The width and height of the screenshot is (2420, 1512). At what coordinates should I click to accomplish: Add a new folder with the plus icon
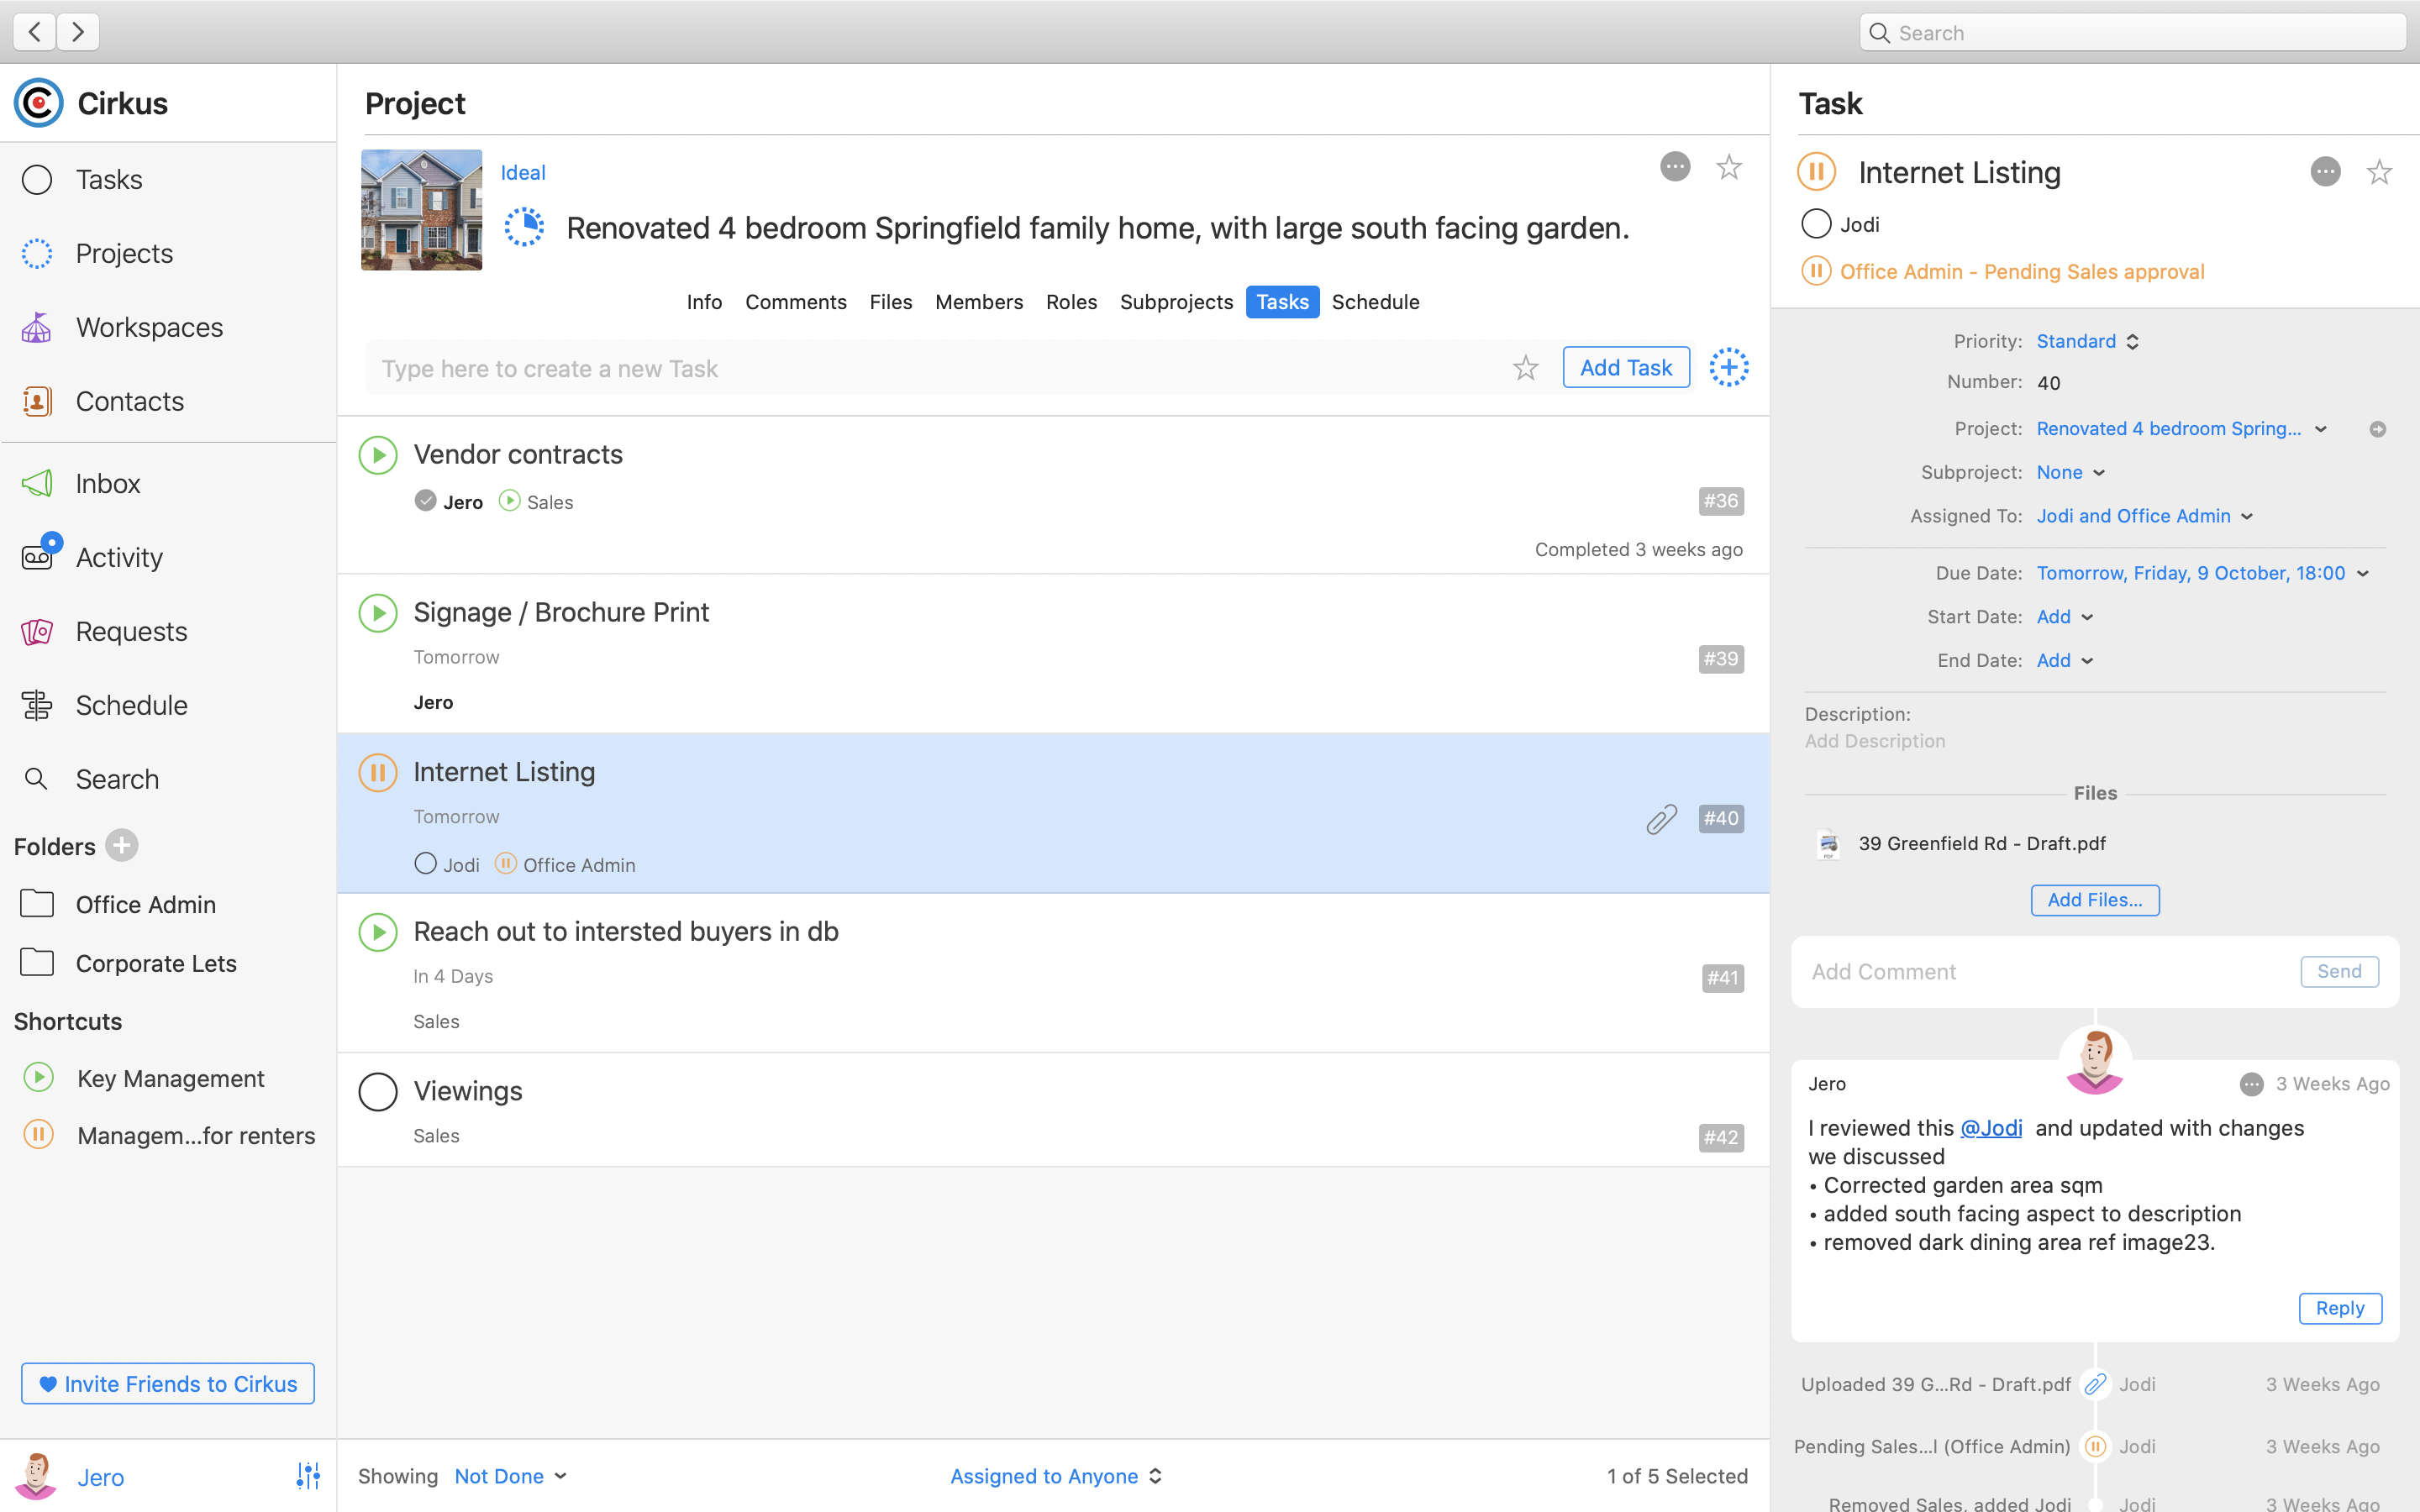[122, 846]
